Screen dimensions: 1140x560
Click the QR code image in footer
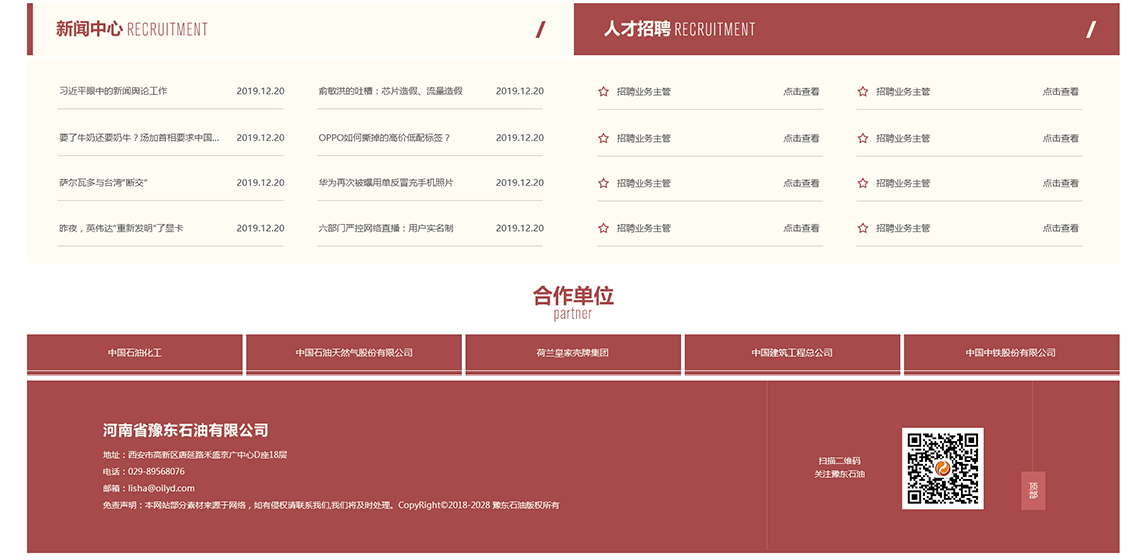[x=942, y=468]
